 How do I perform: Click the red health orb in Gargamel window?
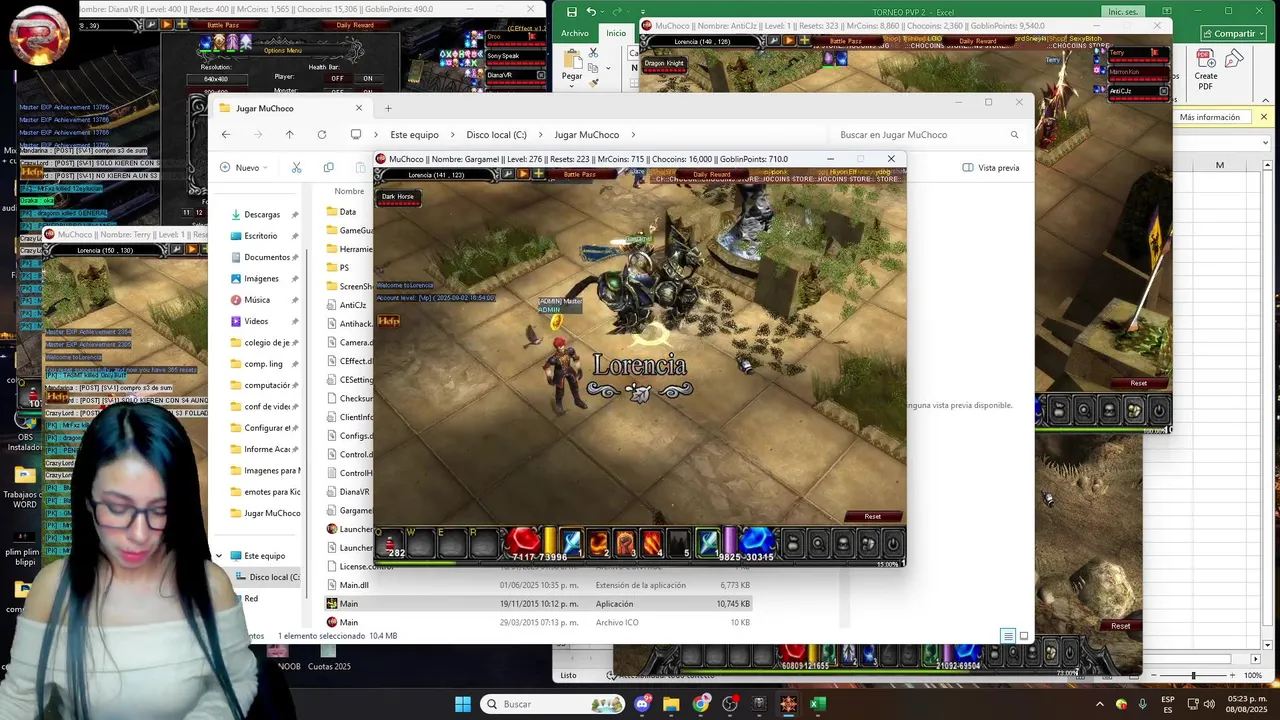pyautogui.click(x=522, y=542)
